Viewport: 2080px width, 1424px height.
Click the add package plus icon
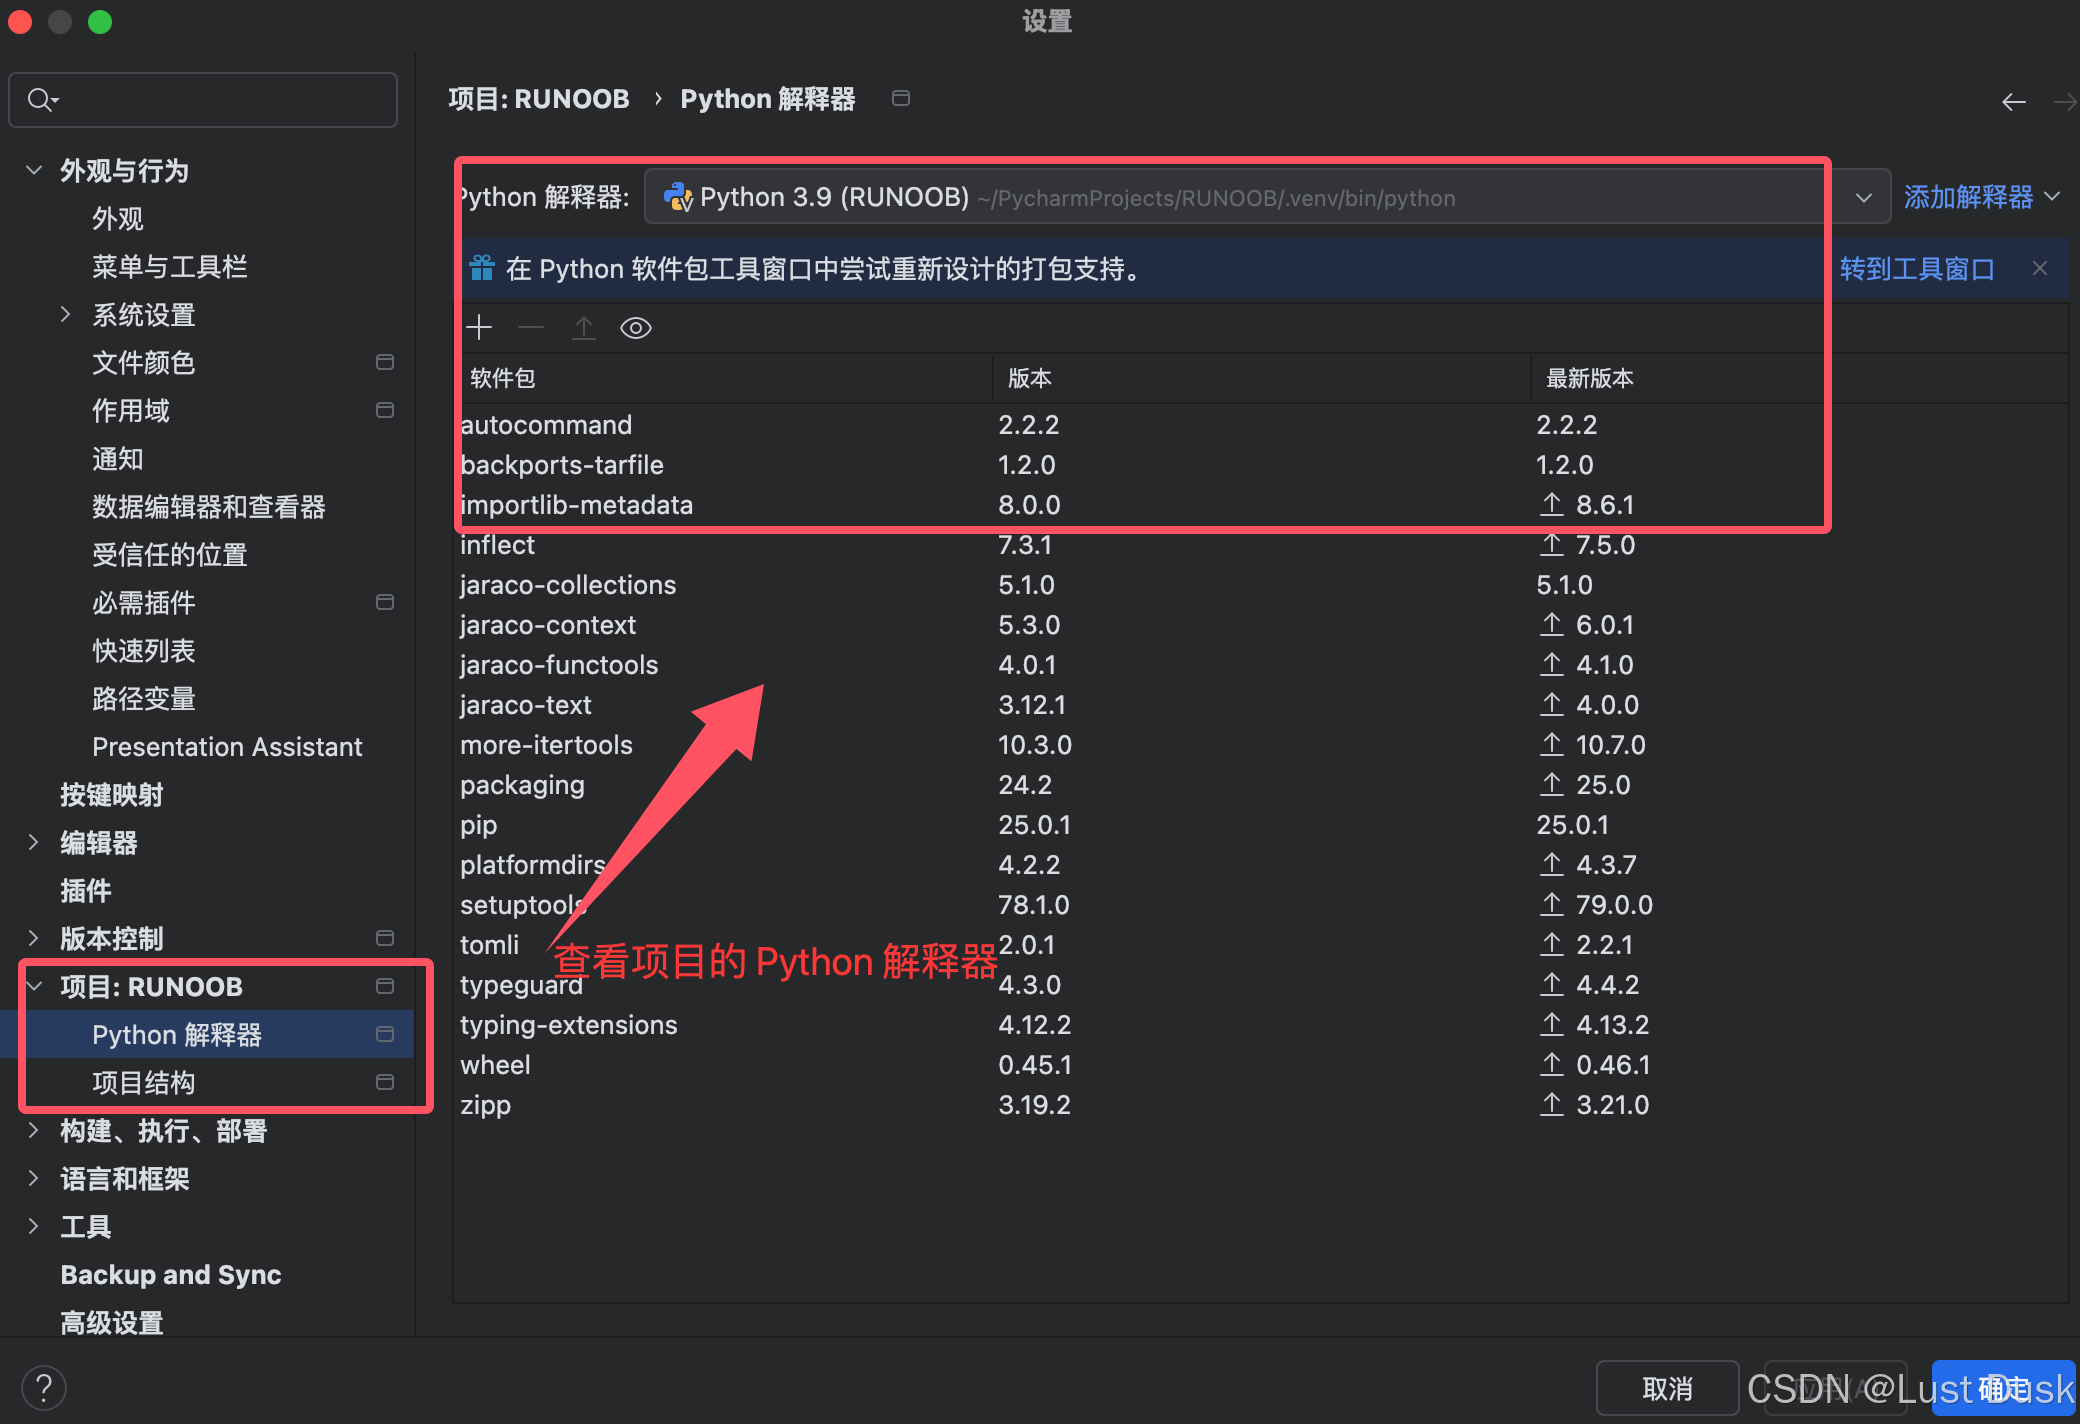click(479, 327)
